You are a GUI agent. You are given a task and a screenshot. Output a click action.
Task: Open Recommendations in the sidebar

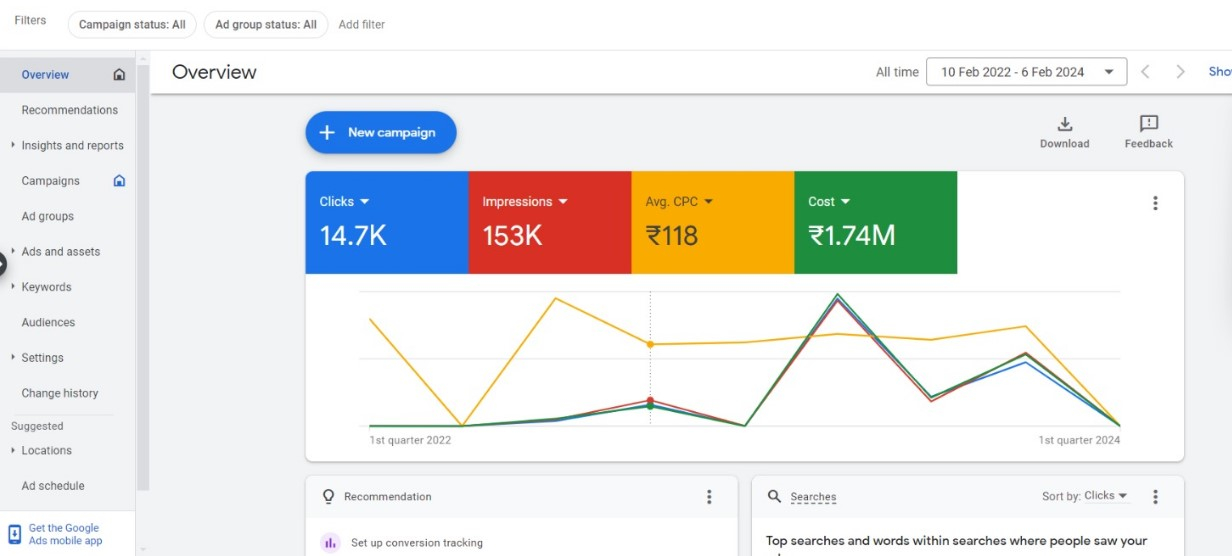(69, 110)
